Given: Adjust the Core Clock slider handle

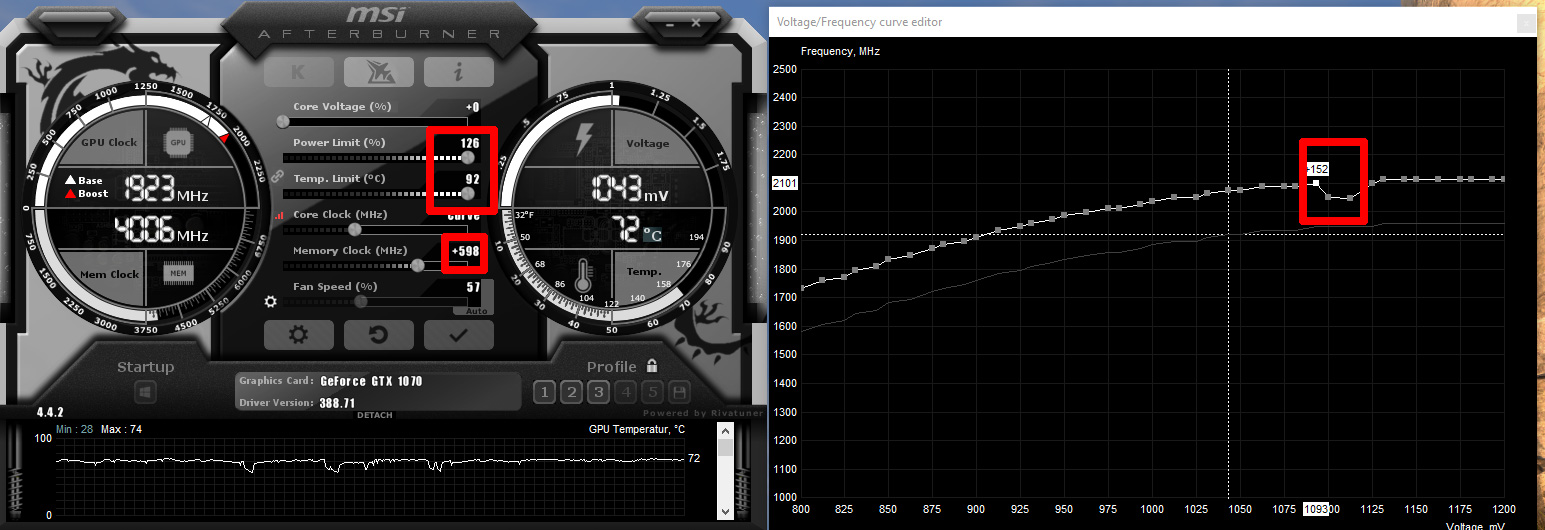Looking at the screenshot, I should pyautogui.click(x=353, y=229).
